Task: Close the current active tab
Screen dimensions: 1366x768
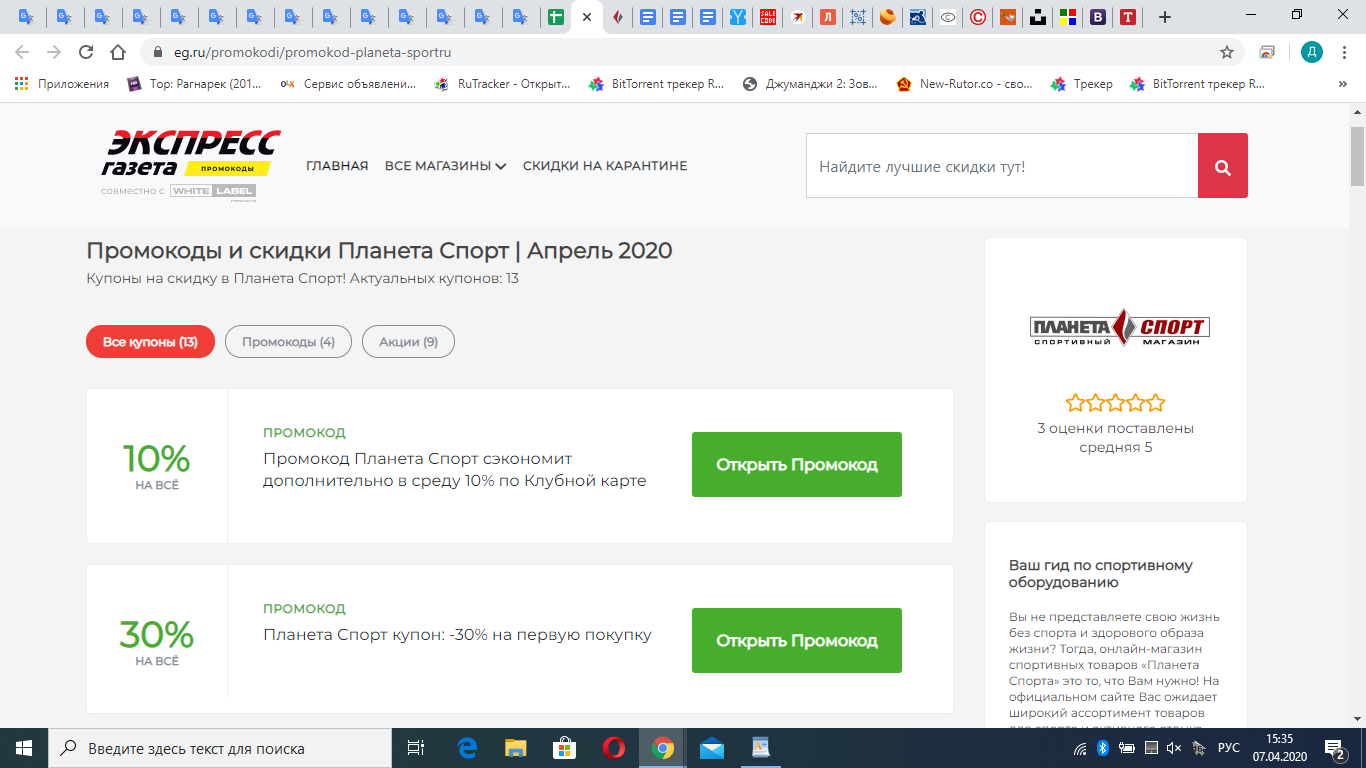Action: [586, 17]
